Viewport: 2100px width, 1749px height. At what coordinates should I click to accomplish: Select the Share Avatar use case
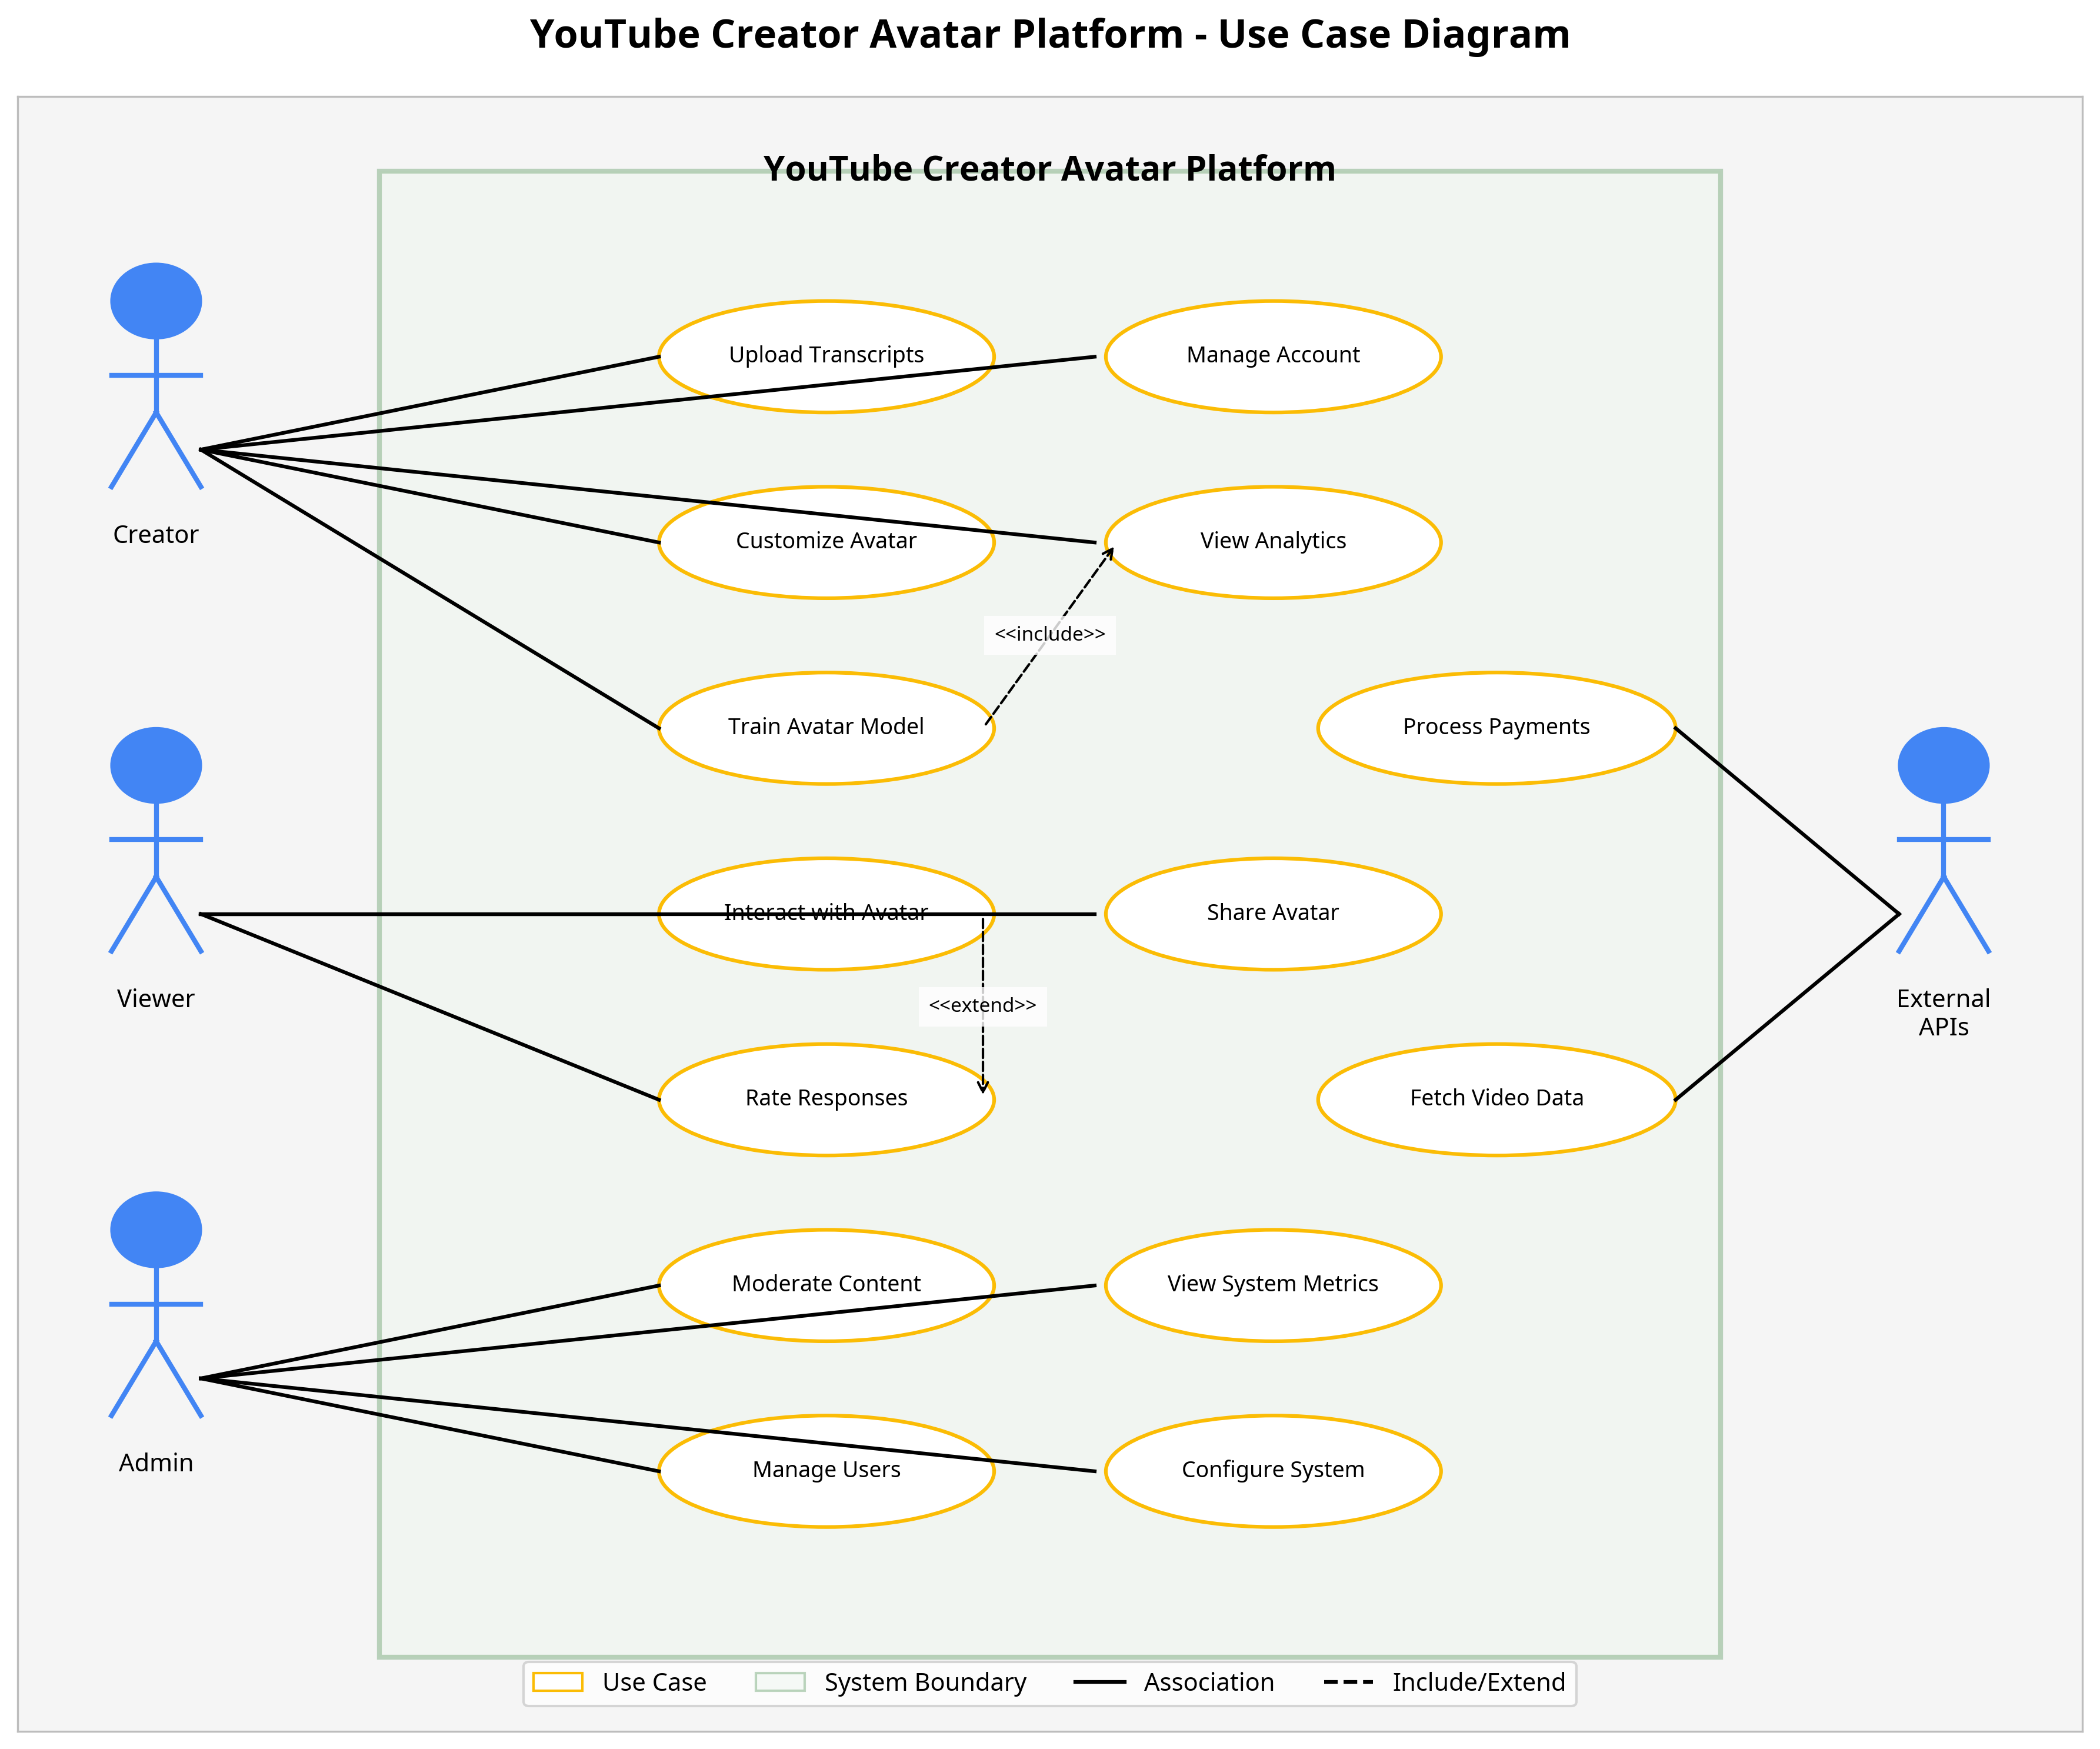tap(1273, 913)
